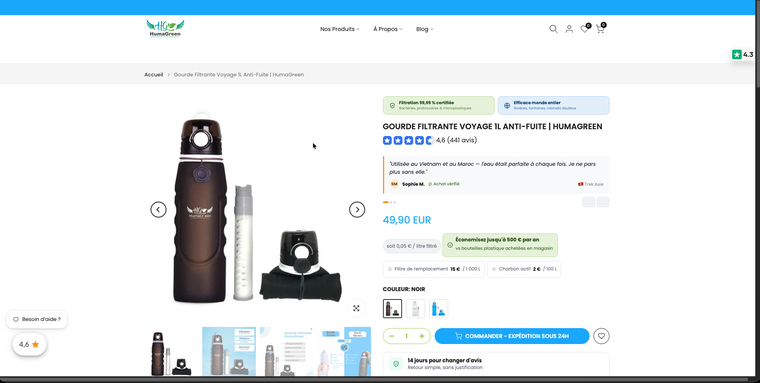
Task: Click Commander – Expédition sous 24H button
Action: click(x=512, y=336)
